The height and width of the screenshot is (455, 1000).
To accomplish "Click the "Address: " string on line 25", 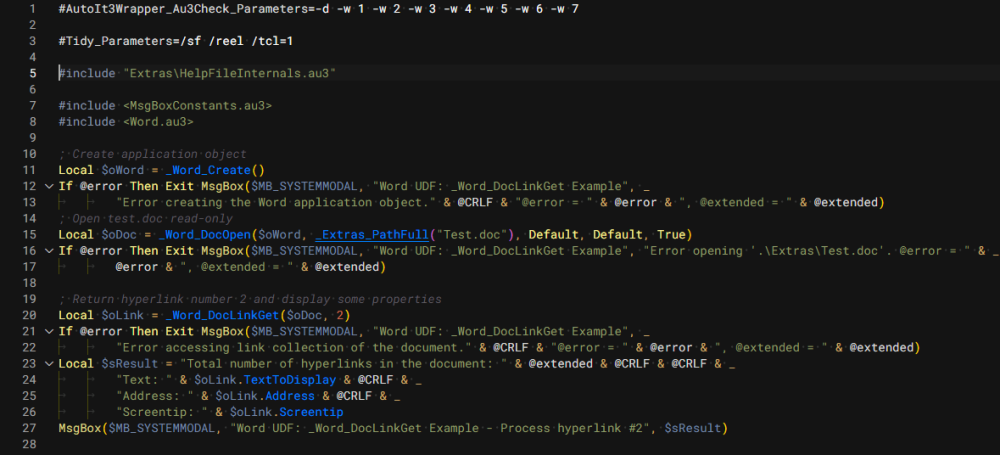I will [155, 396].
